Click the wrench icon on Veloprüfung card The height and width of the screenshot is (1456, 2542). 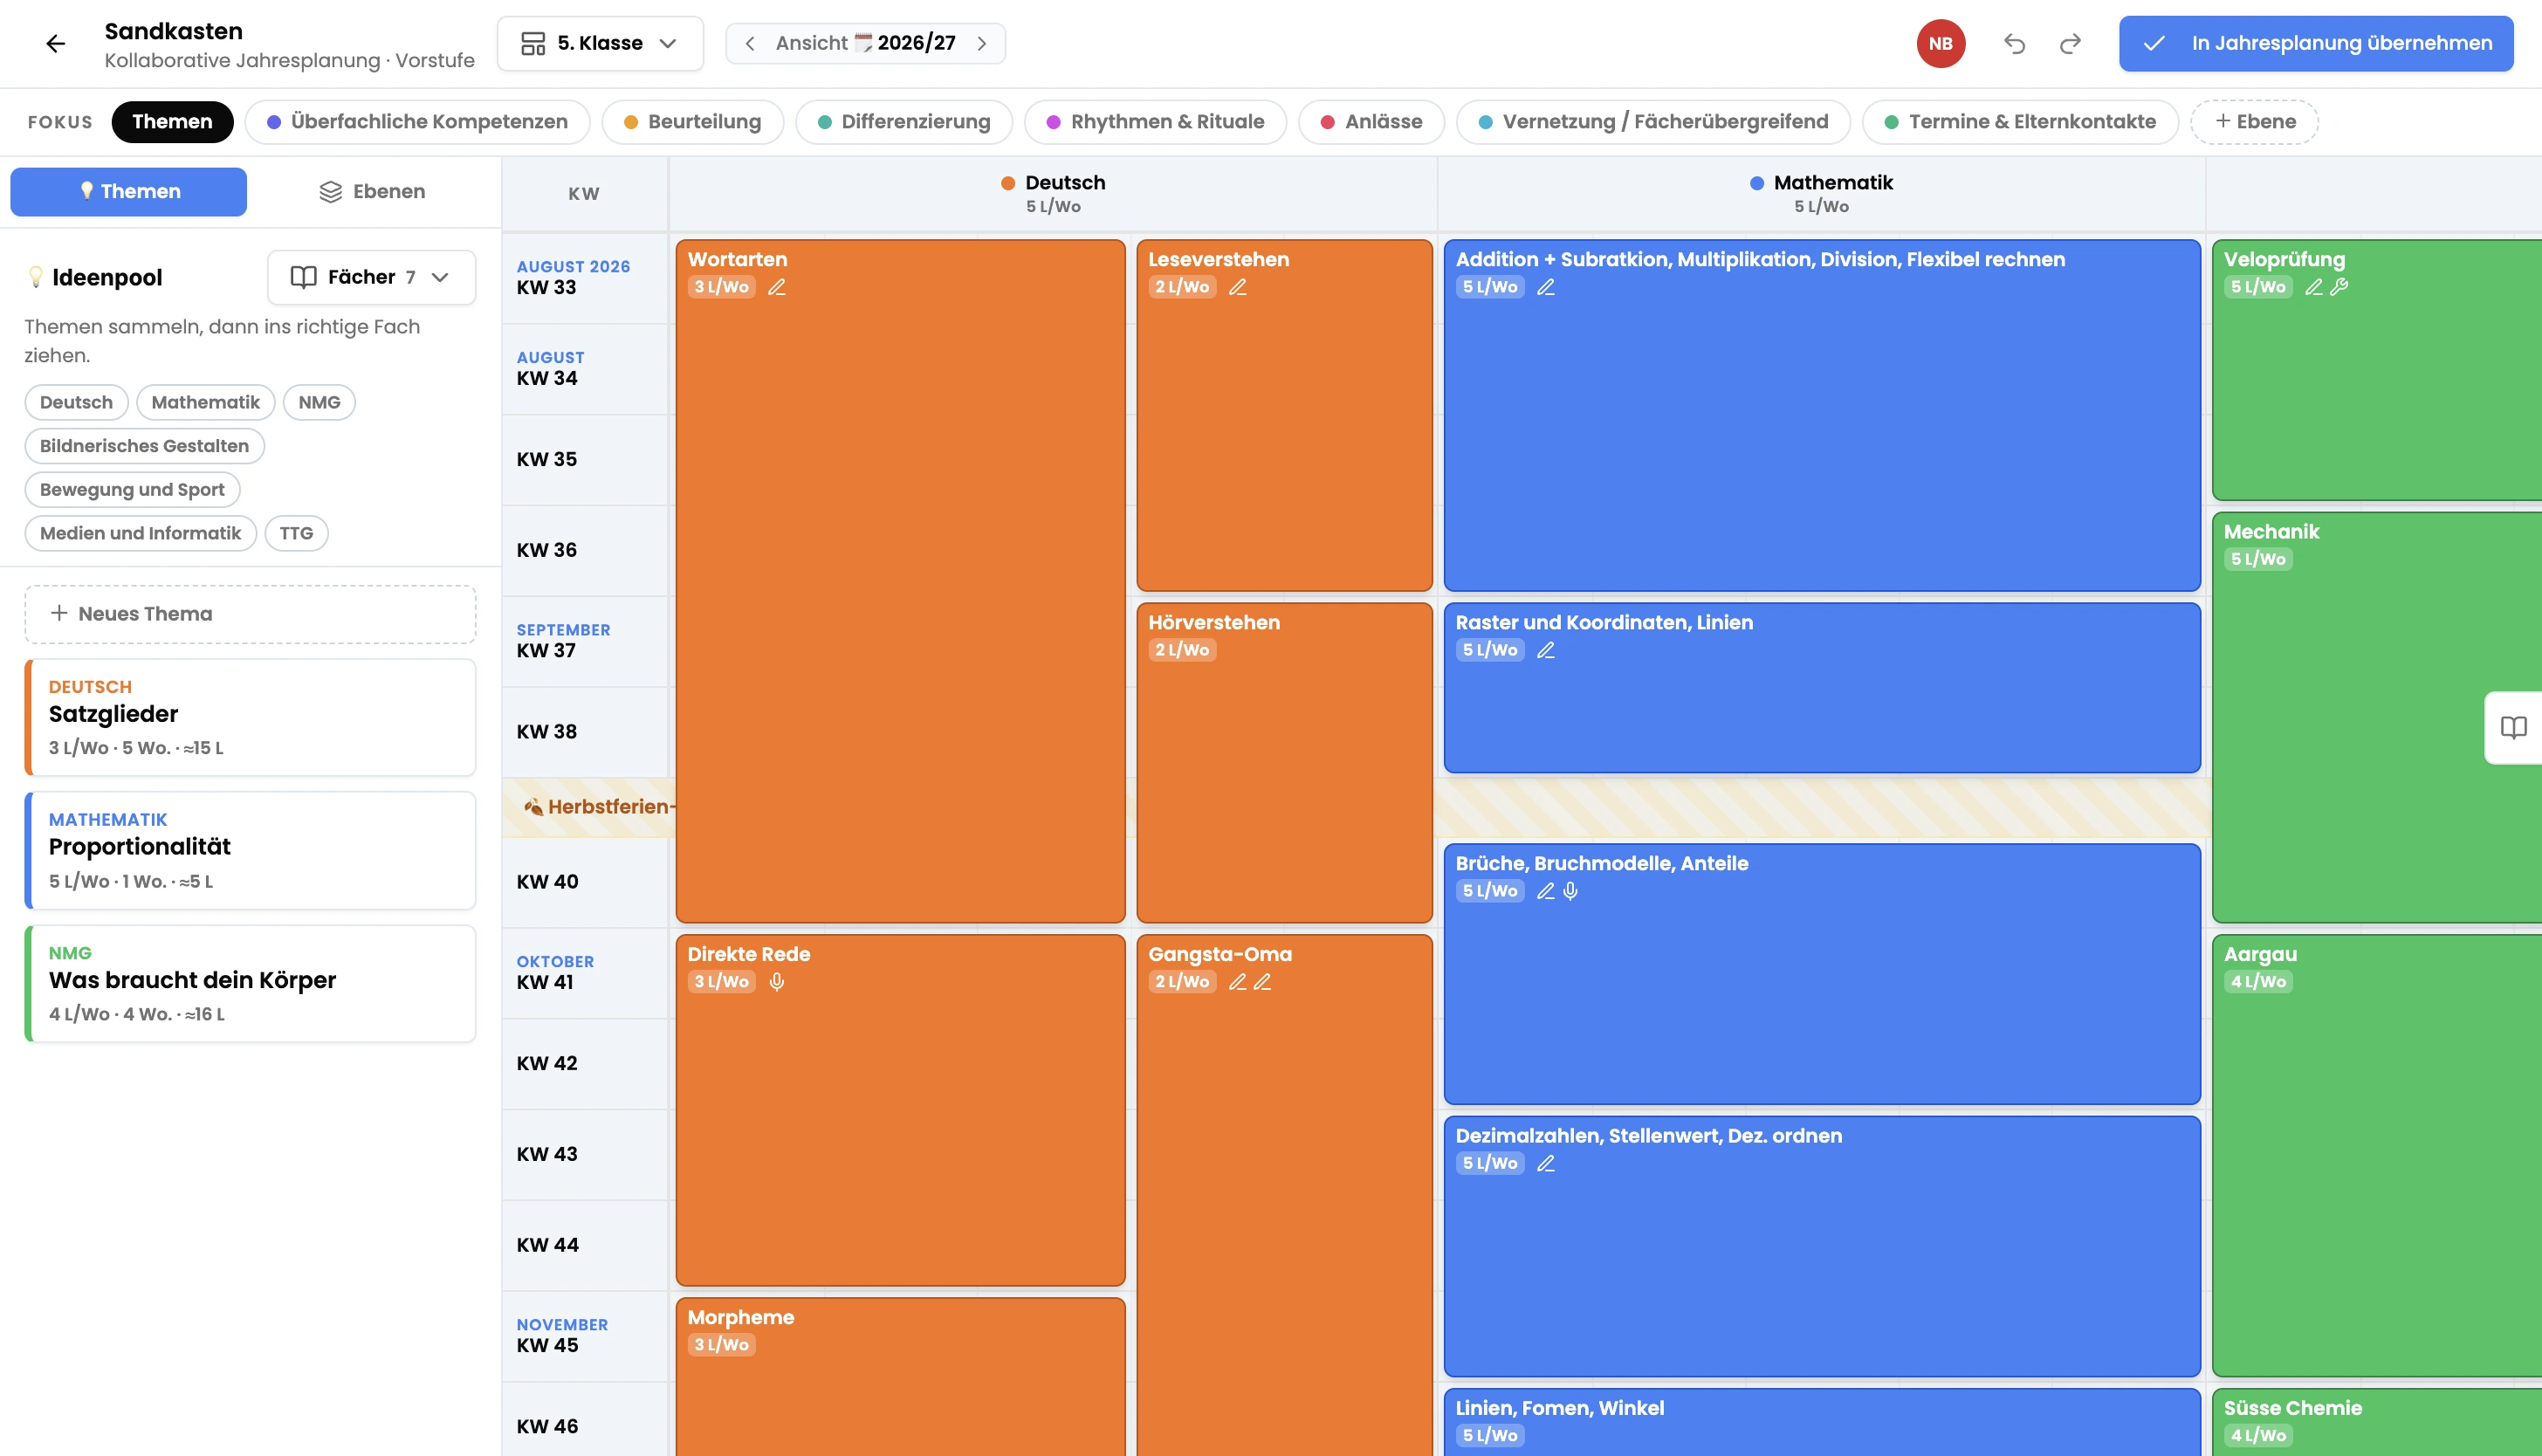point(2339,287)
